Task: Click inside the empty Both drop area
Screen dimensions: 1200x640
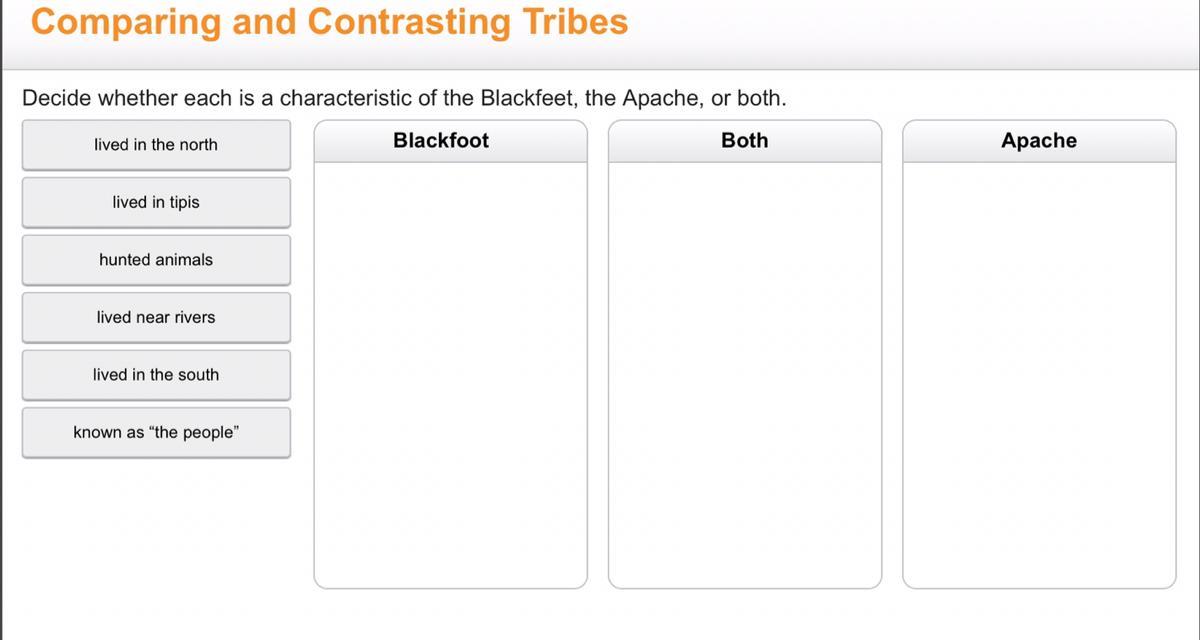Action: pos(745,375)
